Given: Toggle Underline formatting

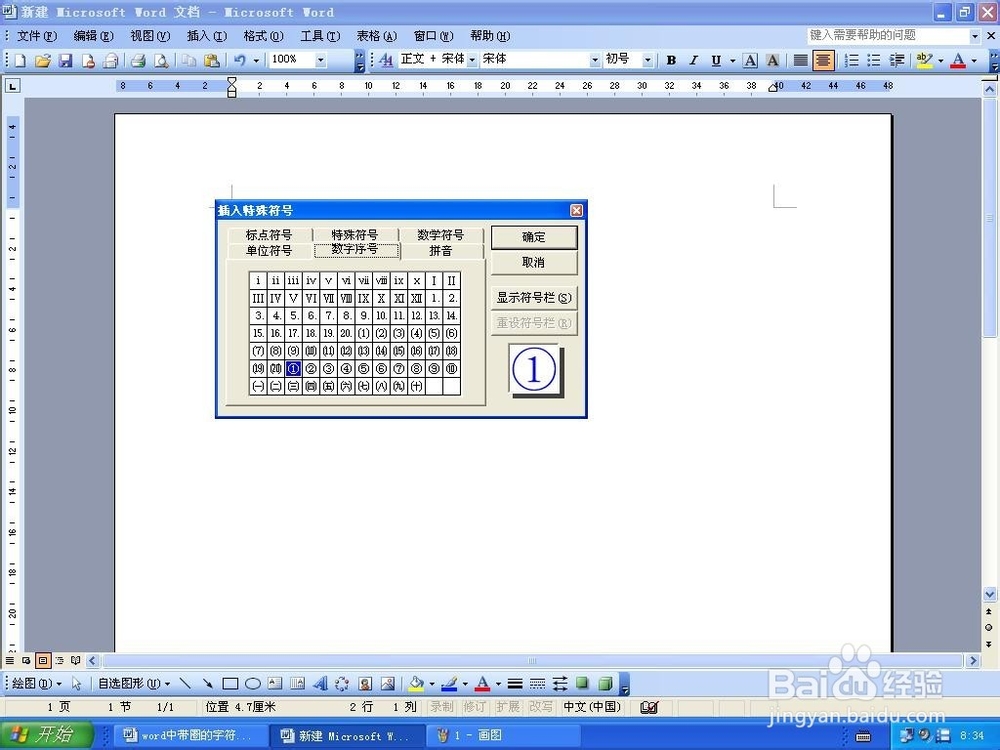Looking at the screenshot, I should click(x=716, y=61).
